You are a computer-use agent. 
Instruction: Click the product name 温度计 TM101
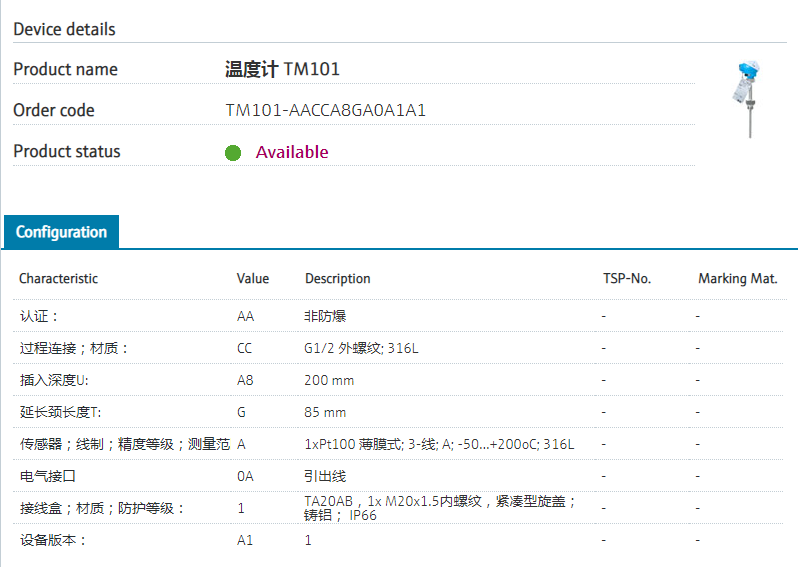[x=282, y=69]
